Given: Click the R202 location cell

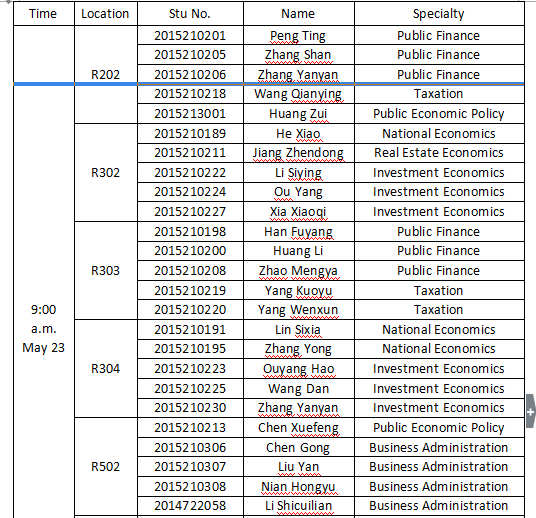Looking at the screenshot, I should pos(106,75).
